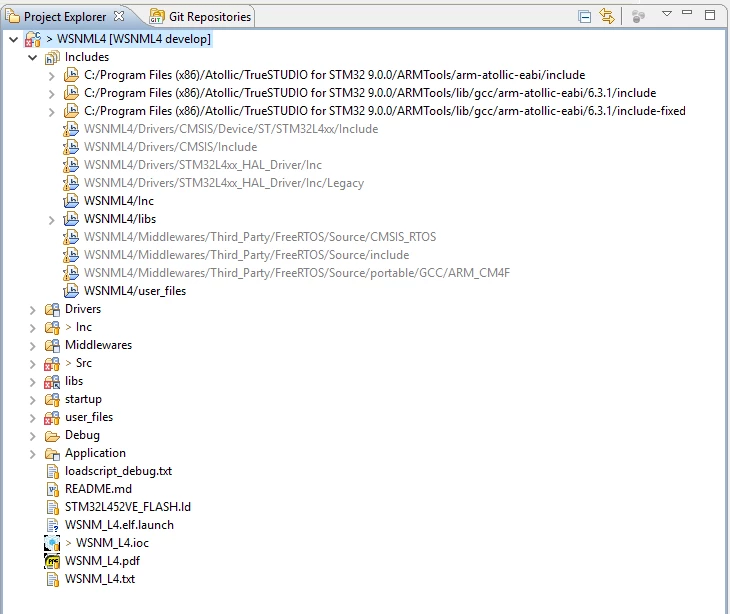
Task: Click the STM32L452VE_FLASH.ld file icon
Action: 53,507
